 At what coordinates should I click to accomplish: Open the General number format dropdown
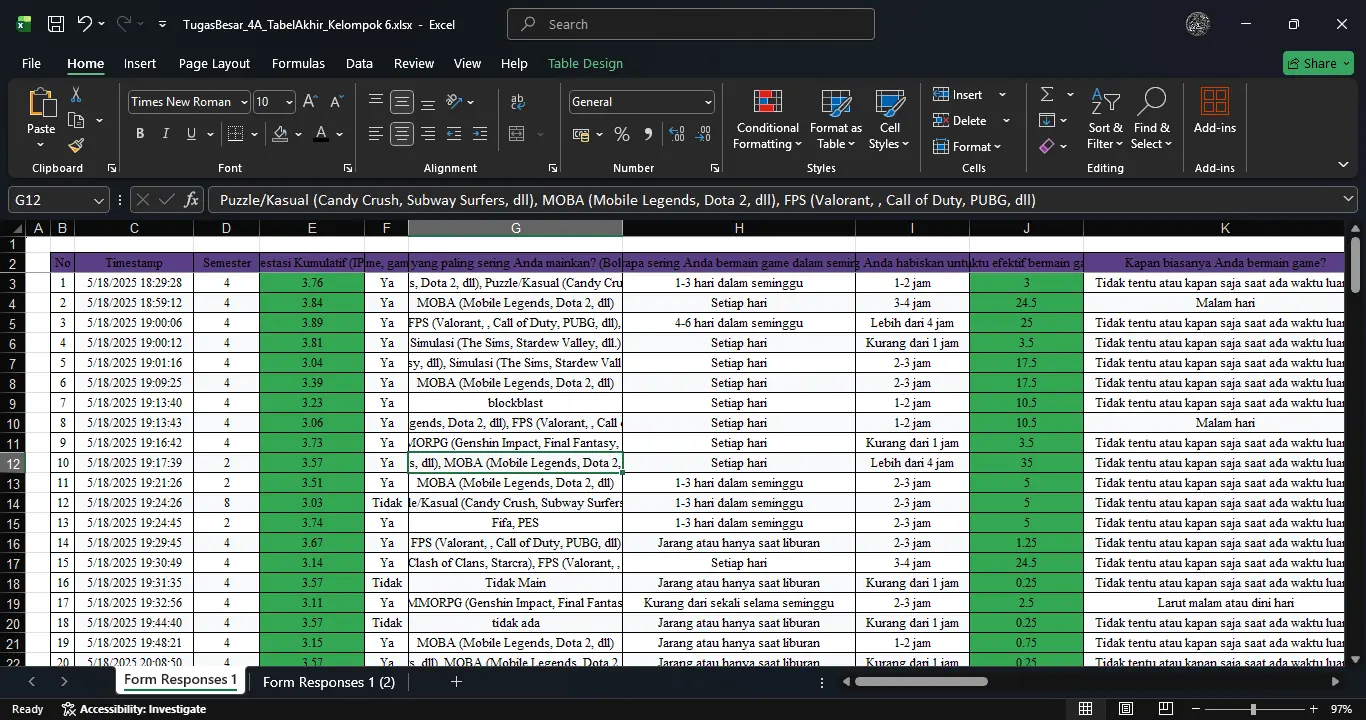click(709, 102)
